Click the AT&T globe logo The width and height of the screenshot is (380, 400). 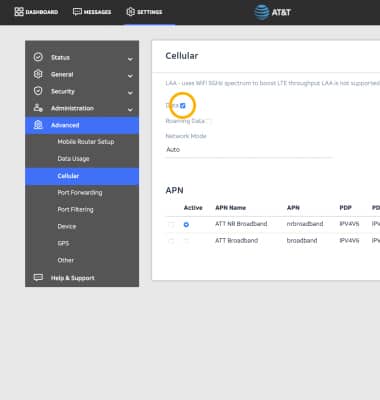tap(262, 12)
